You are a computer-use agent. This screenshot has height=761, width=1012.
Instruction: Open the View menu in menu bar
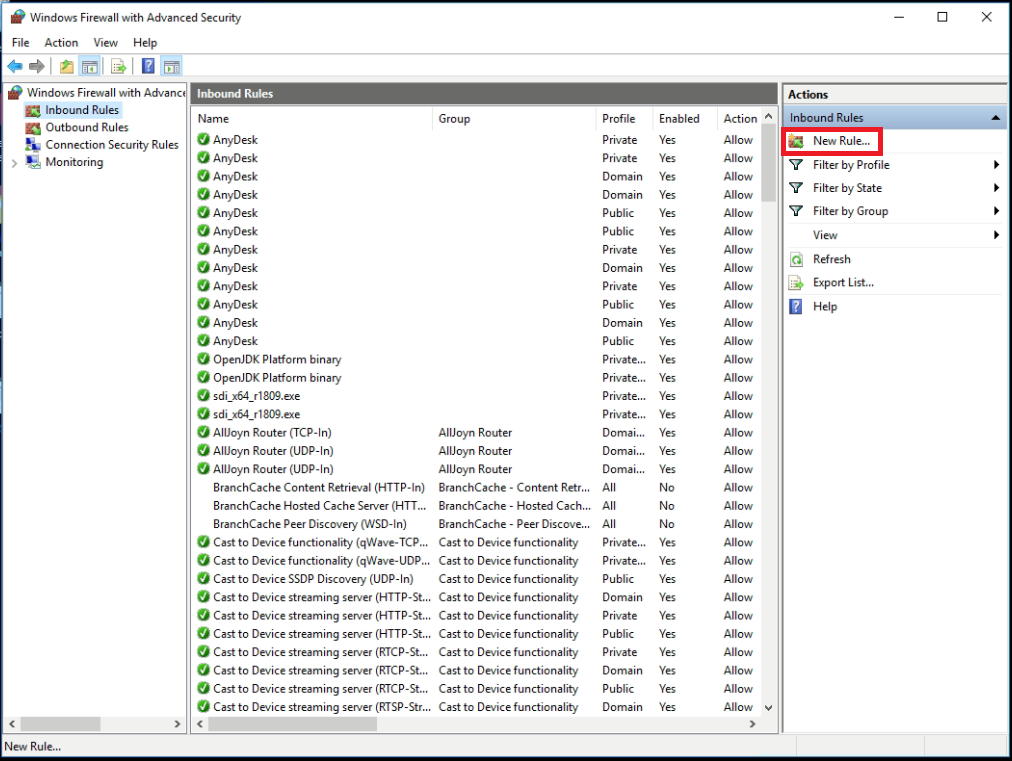(x=105, y=43)
